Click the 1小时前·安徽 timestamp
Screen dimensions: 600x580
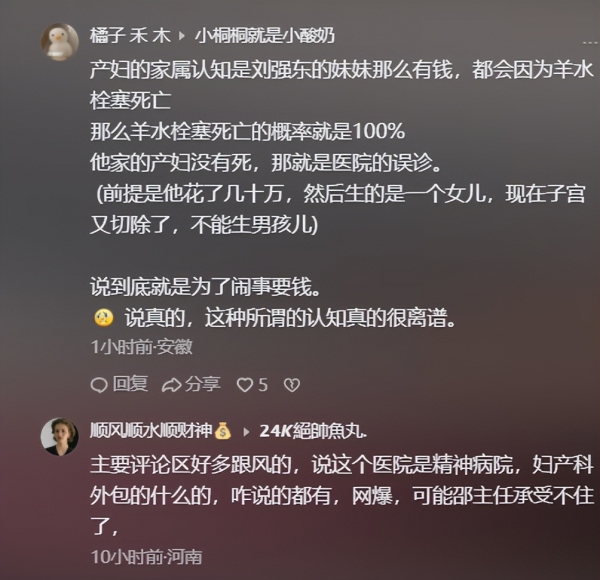click(x=142, y=347)
